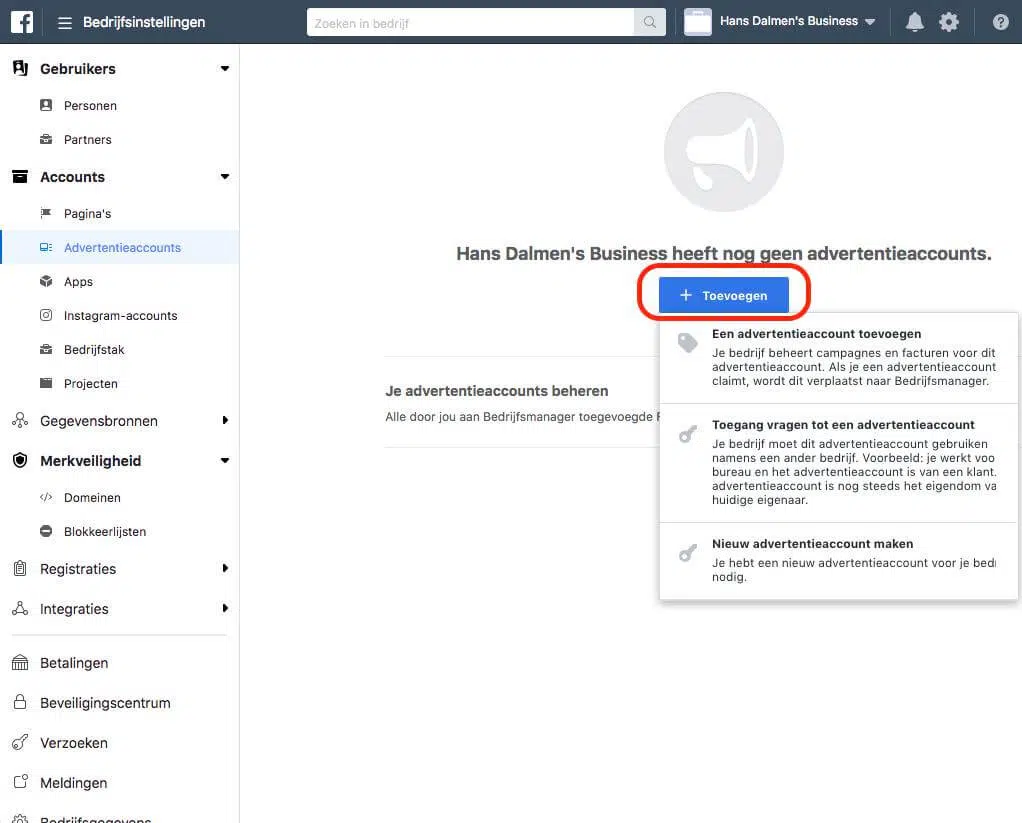1022x823 pixels.
Task: Expand the Gegevensbronnen section
Action: click(x=224, y=421)
